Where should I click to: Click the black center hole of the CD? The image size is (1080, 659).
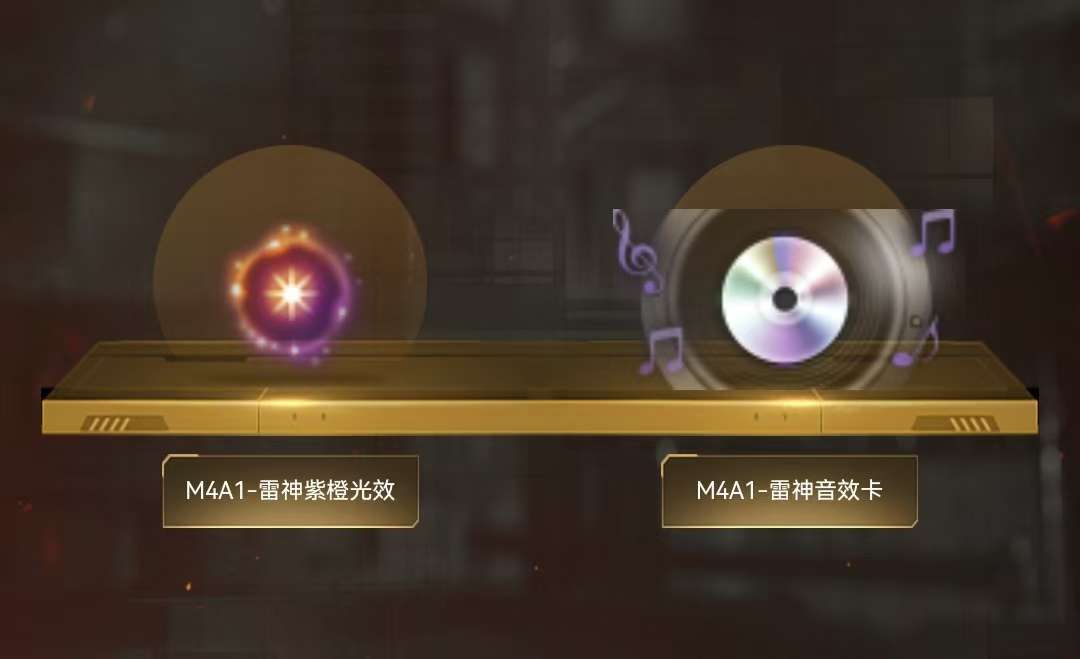785,300
